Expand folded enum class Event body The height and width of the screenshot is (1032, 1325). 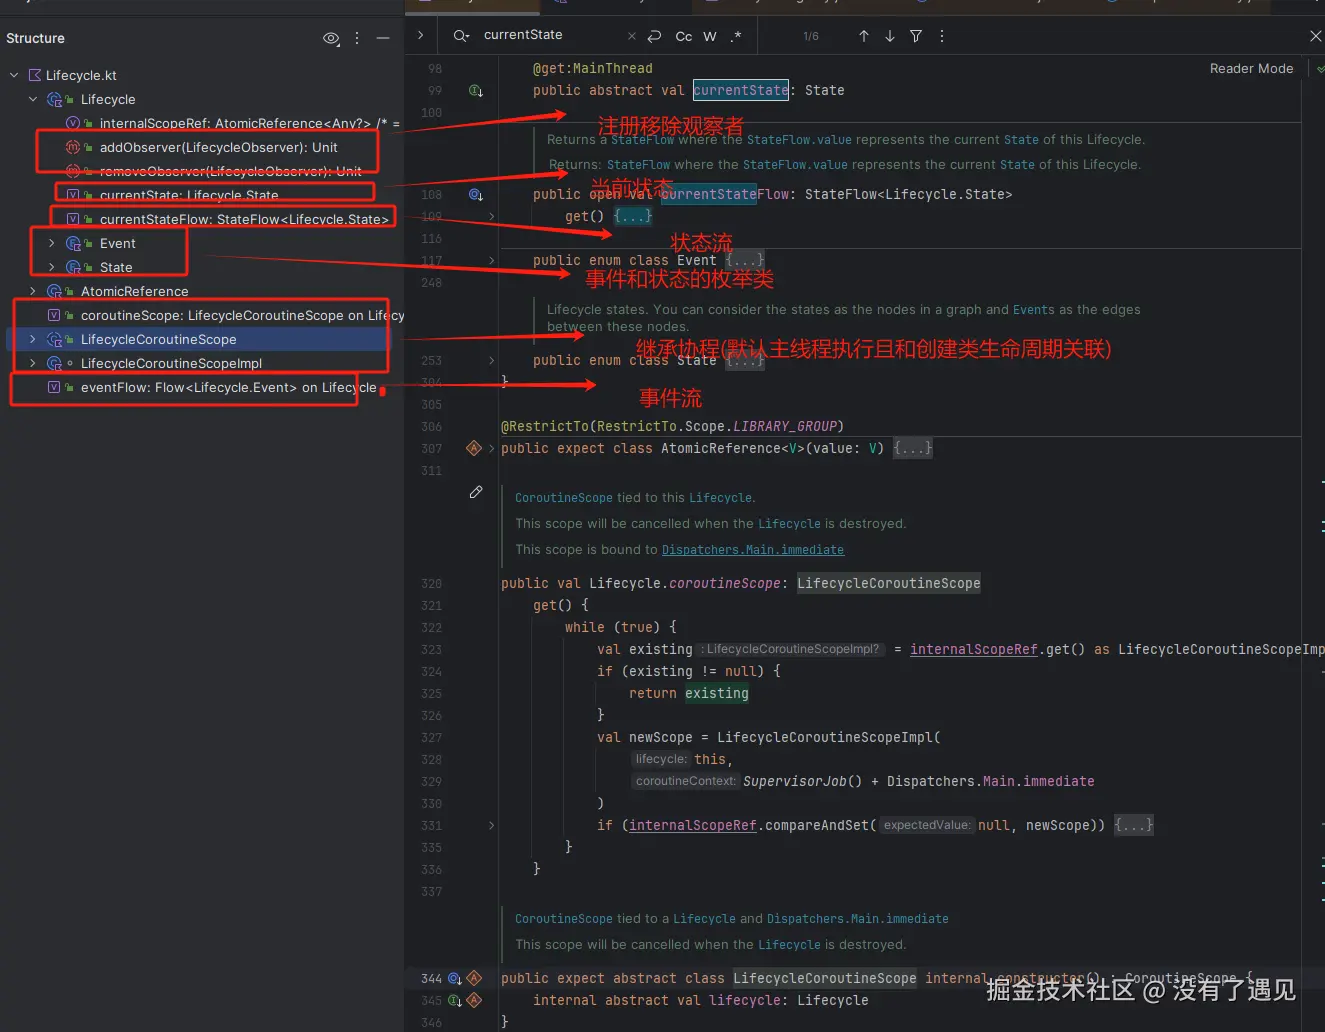pyautogui.click(x=745, y=260)
